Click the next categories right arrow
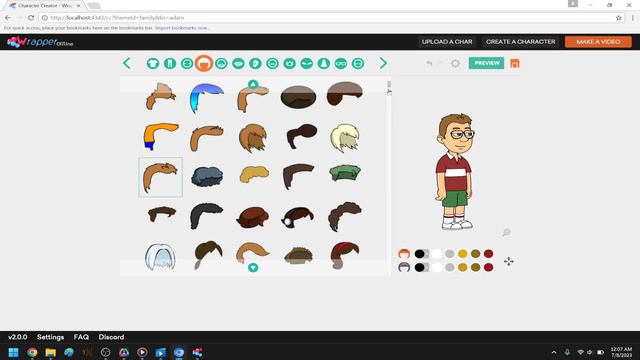The image size is (640, 360). pos(383,63)
